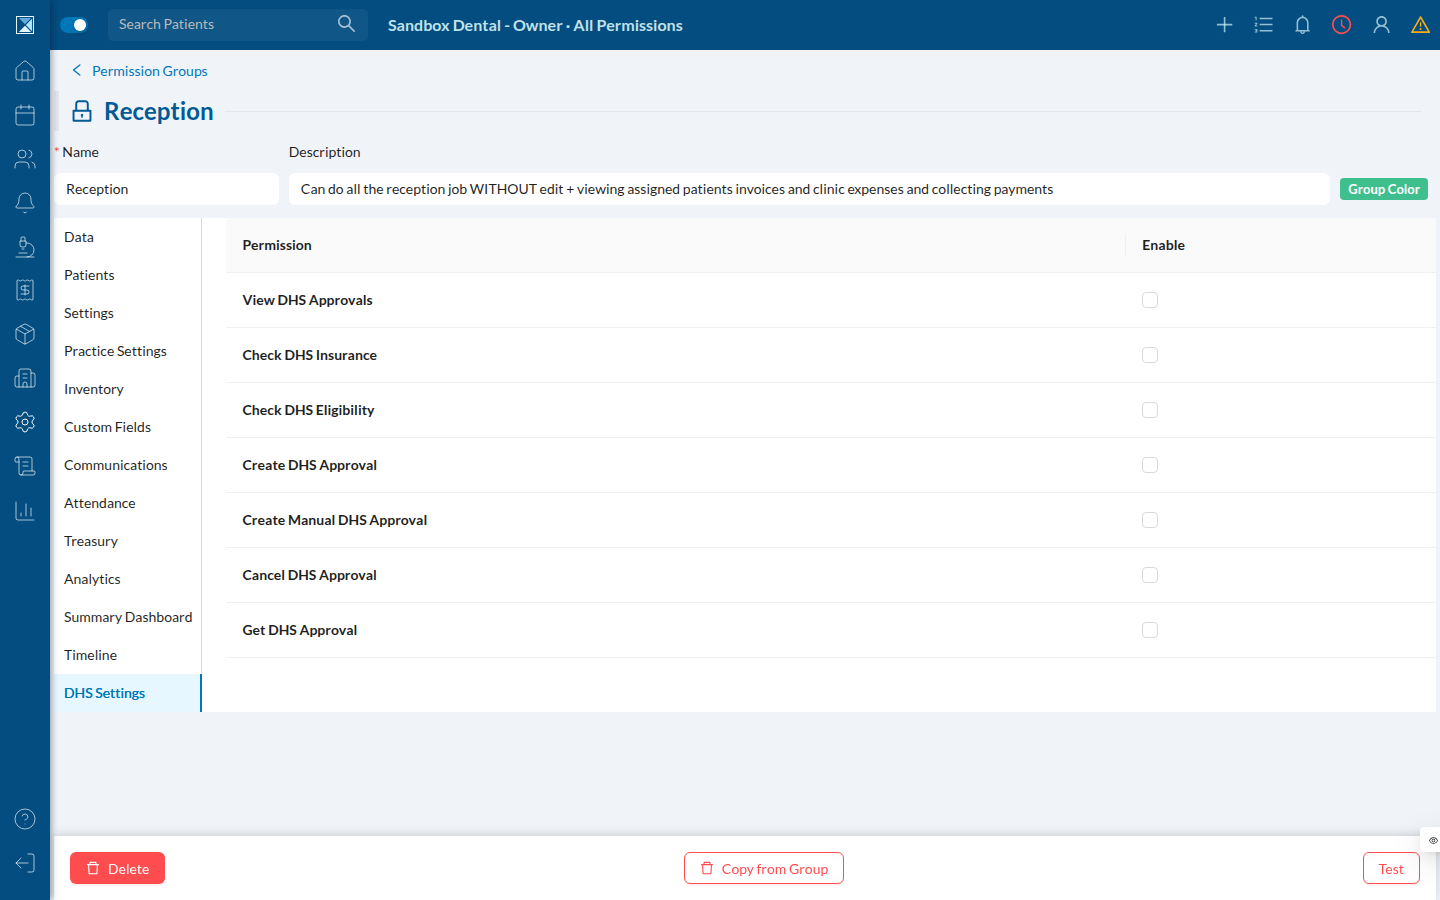Open the notifications bell in top bar
Image resolution: width=1440 pixels, height=900 pixels.
(x=1302, y=25)
